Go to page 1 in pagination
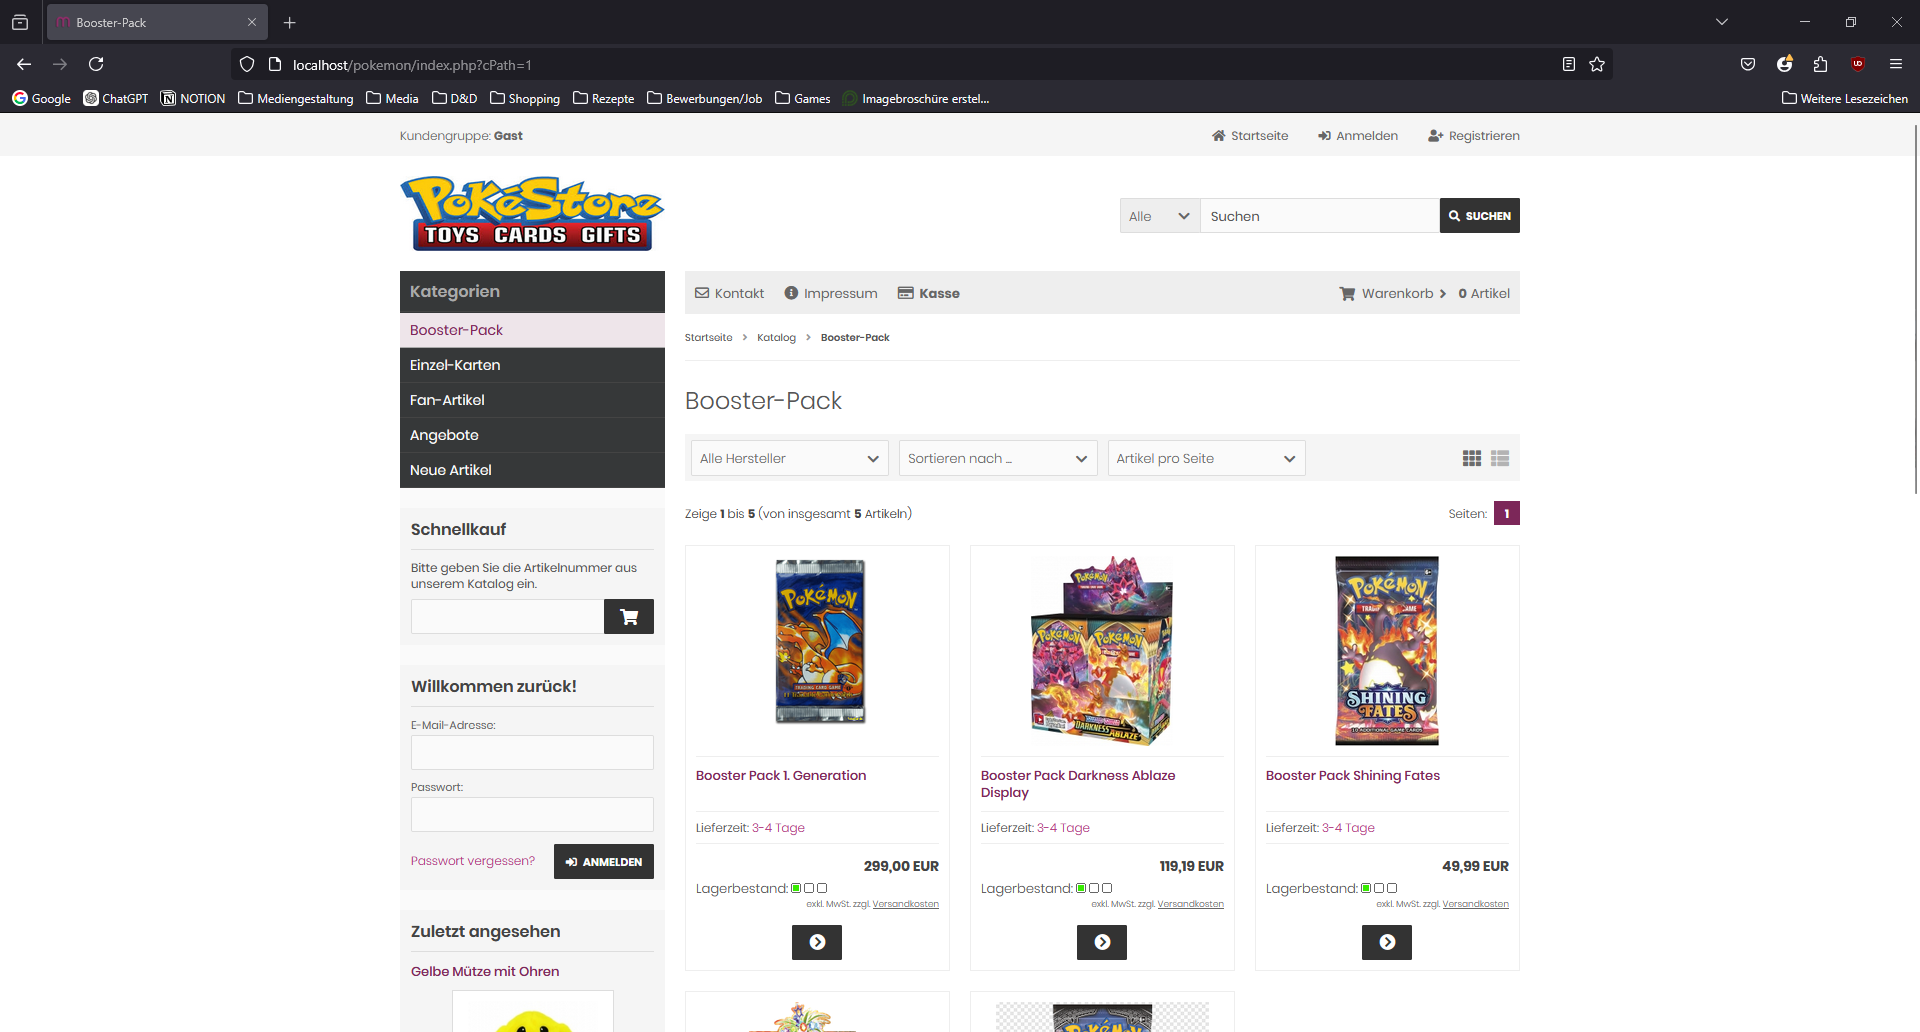This screenshot has width=1920, height=1032. [1506, 514]
